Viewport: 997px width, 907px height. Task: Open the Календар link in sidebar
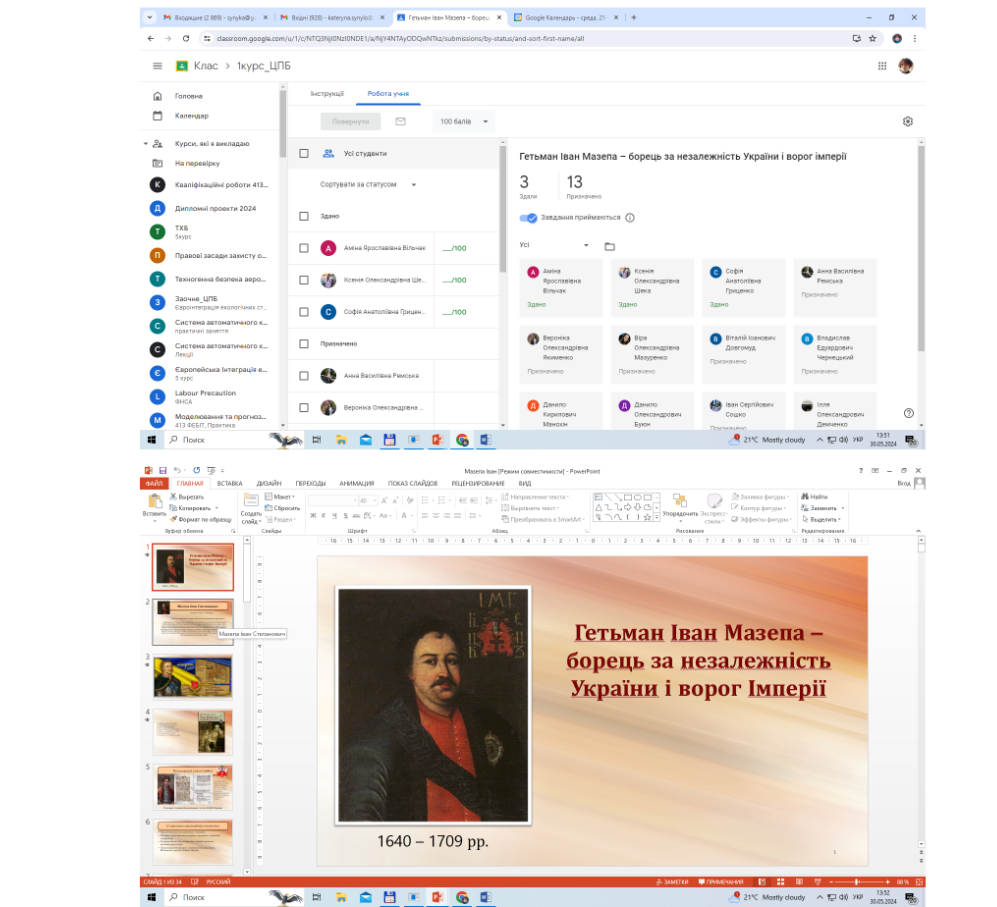pyautogui.click(x=191, y=116)
